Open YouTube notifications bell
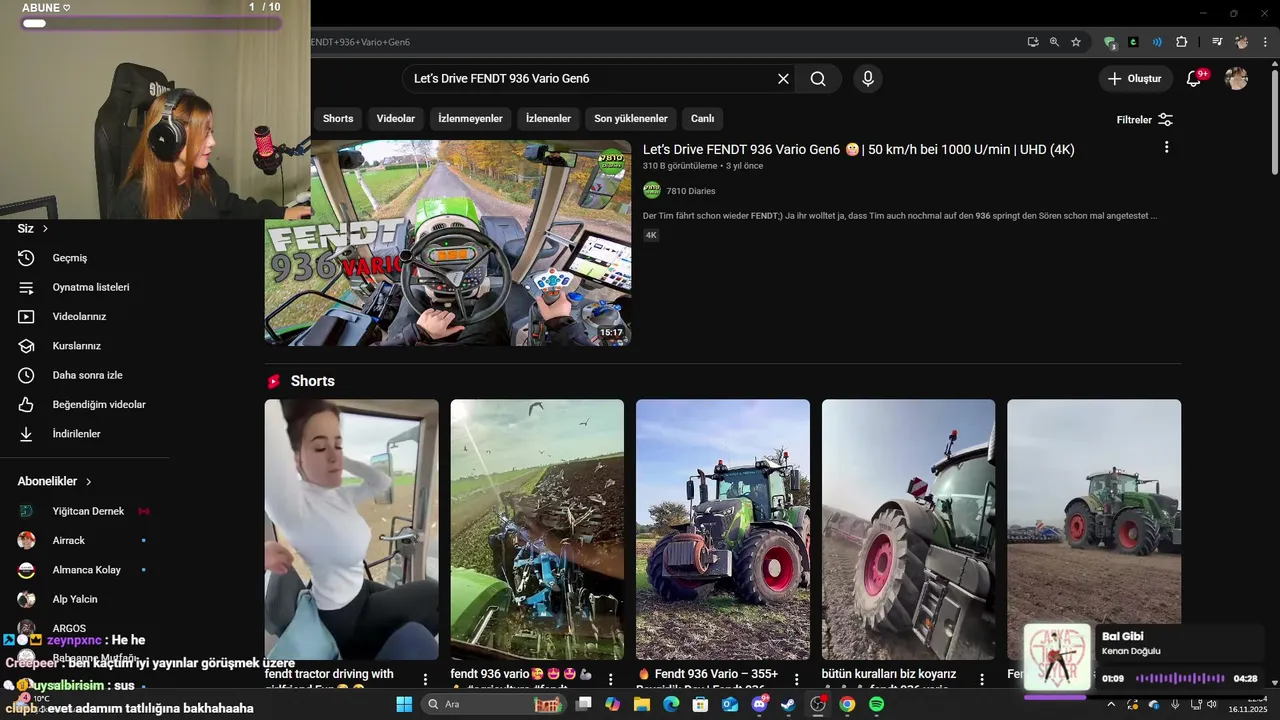Viewport: 1280px width, 720px height. pyautogui.click(x=1193, y=79)
